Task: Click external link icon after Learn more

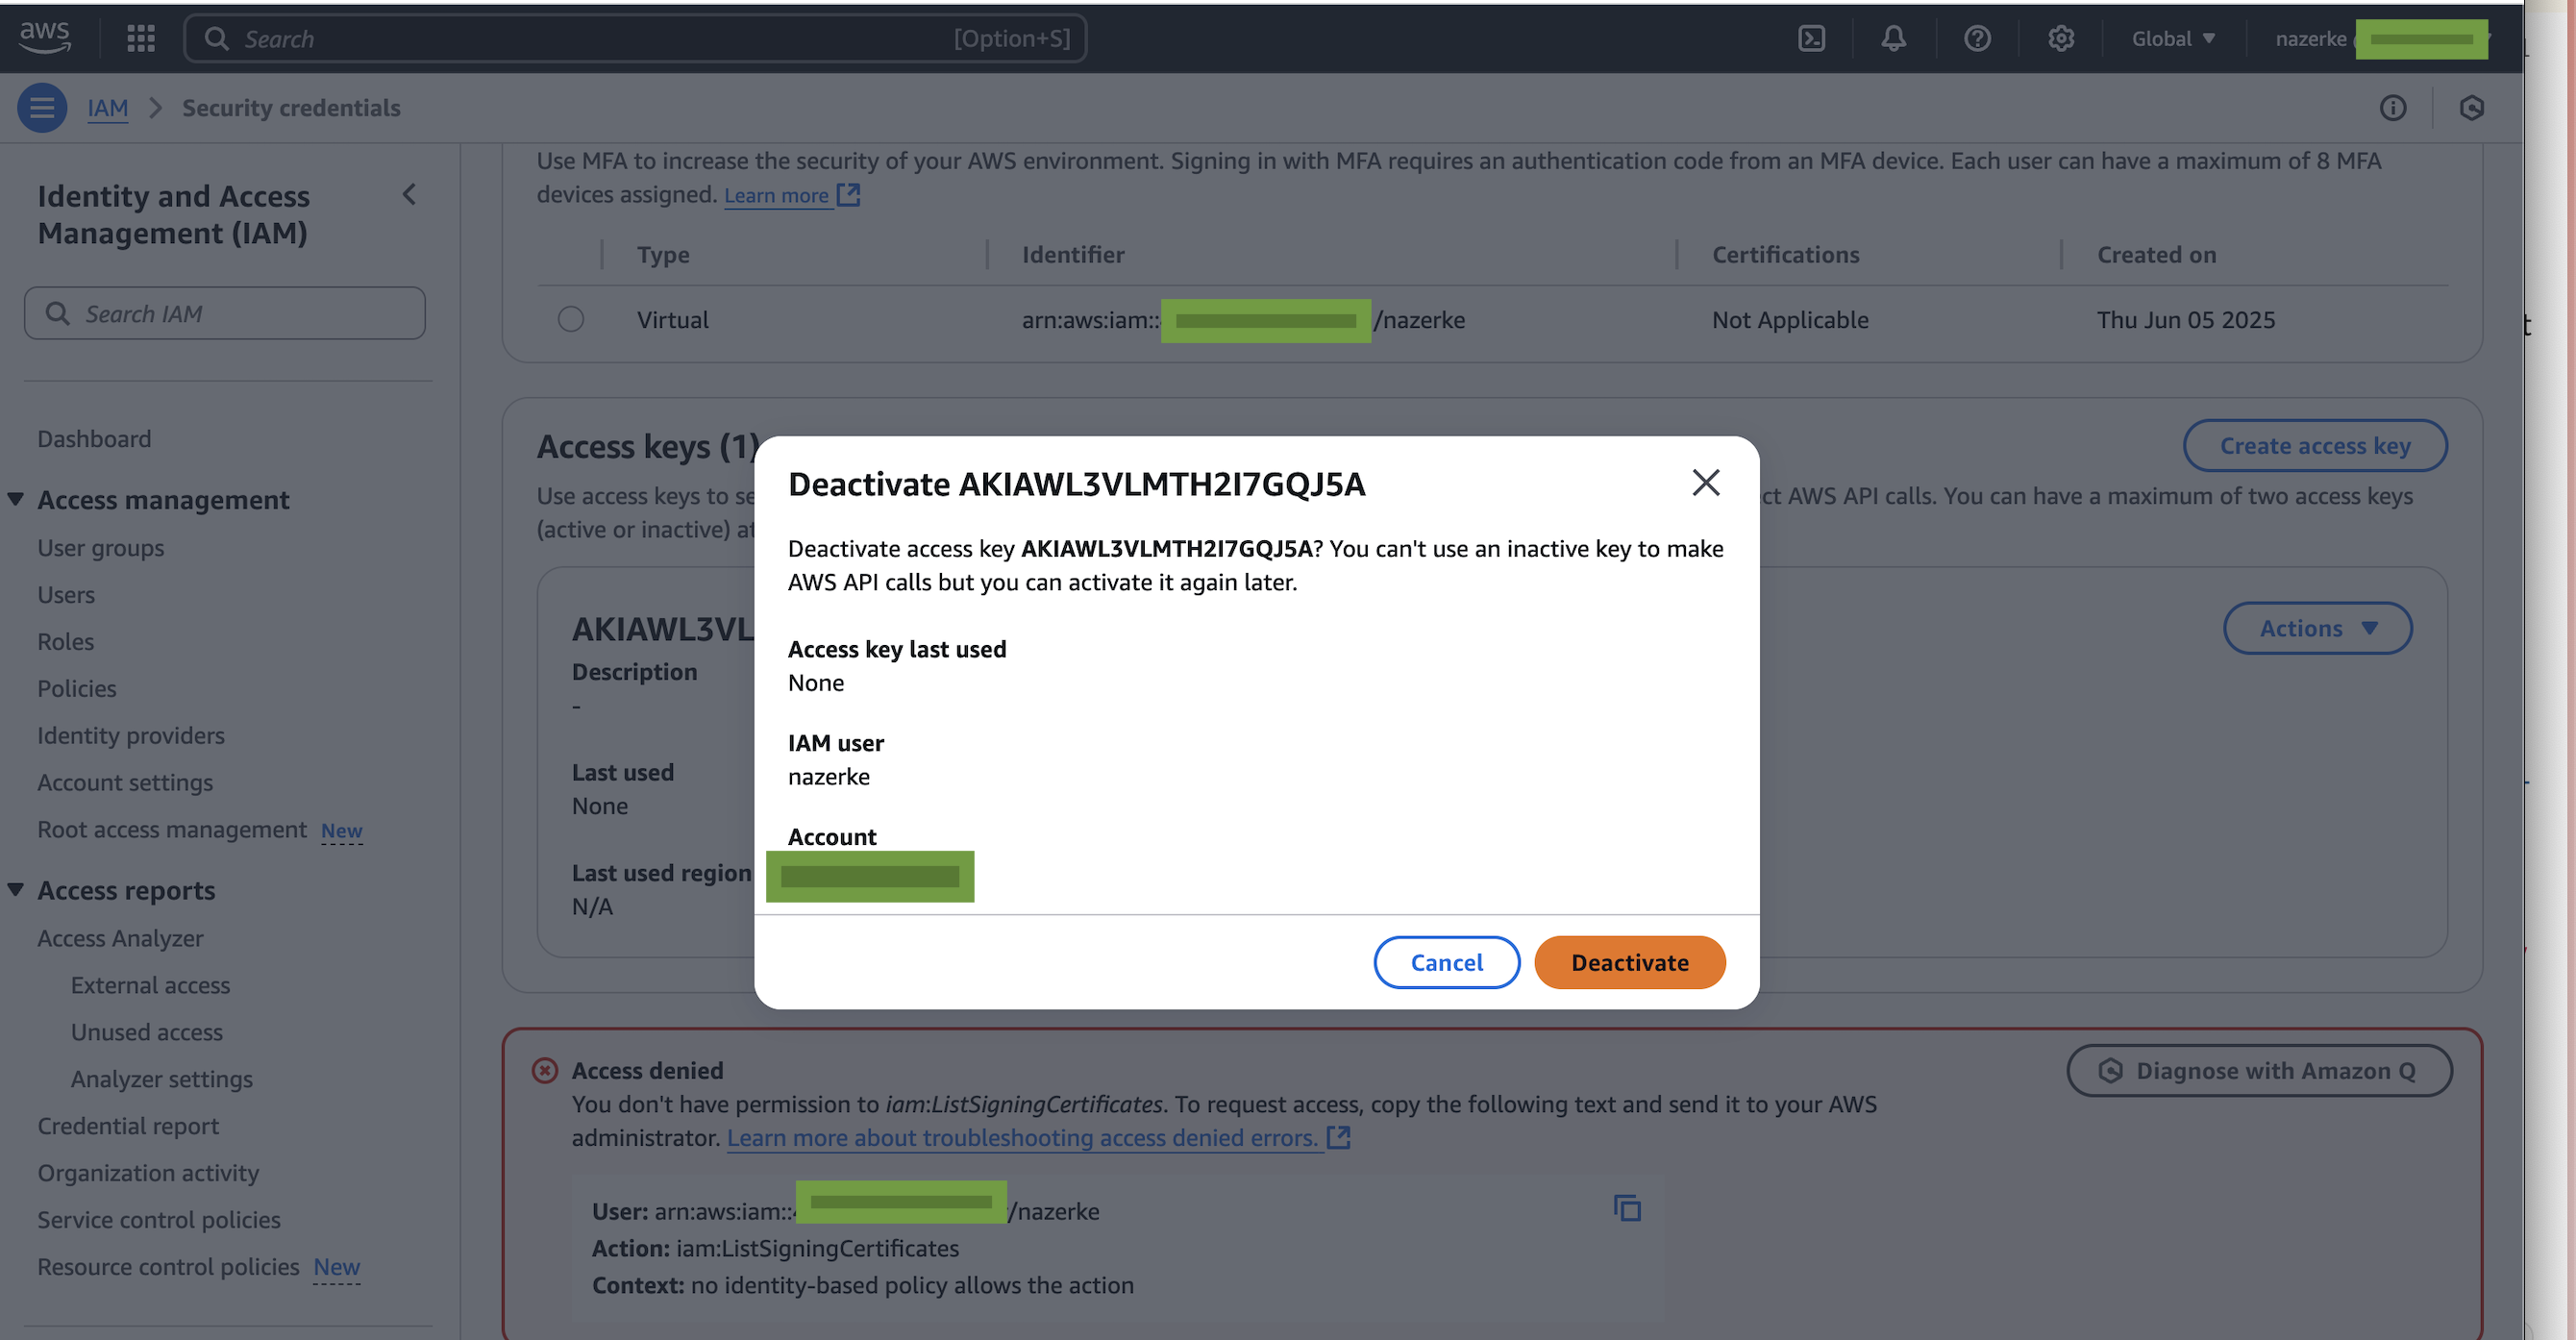Action: (x=848, y=195)
